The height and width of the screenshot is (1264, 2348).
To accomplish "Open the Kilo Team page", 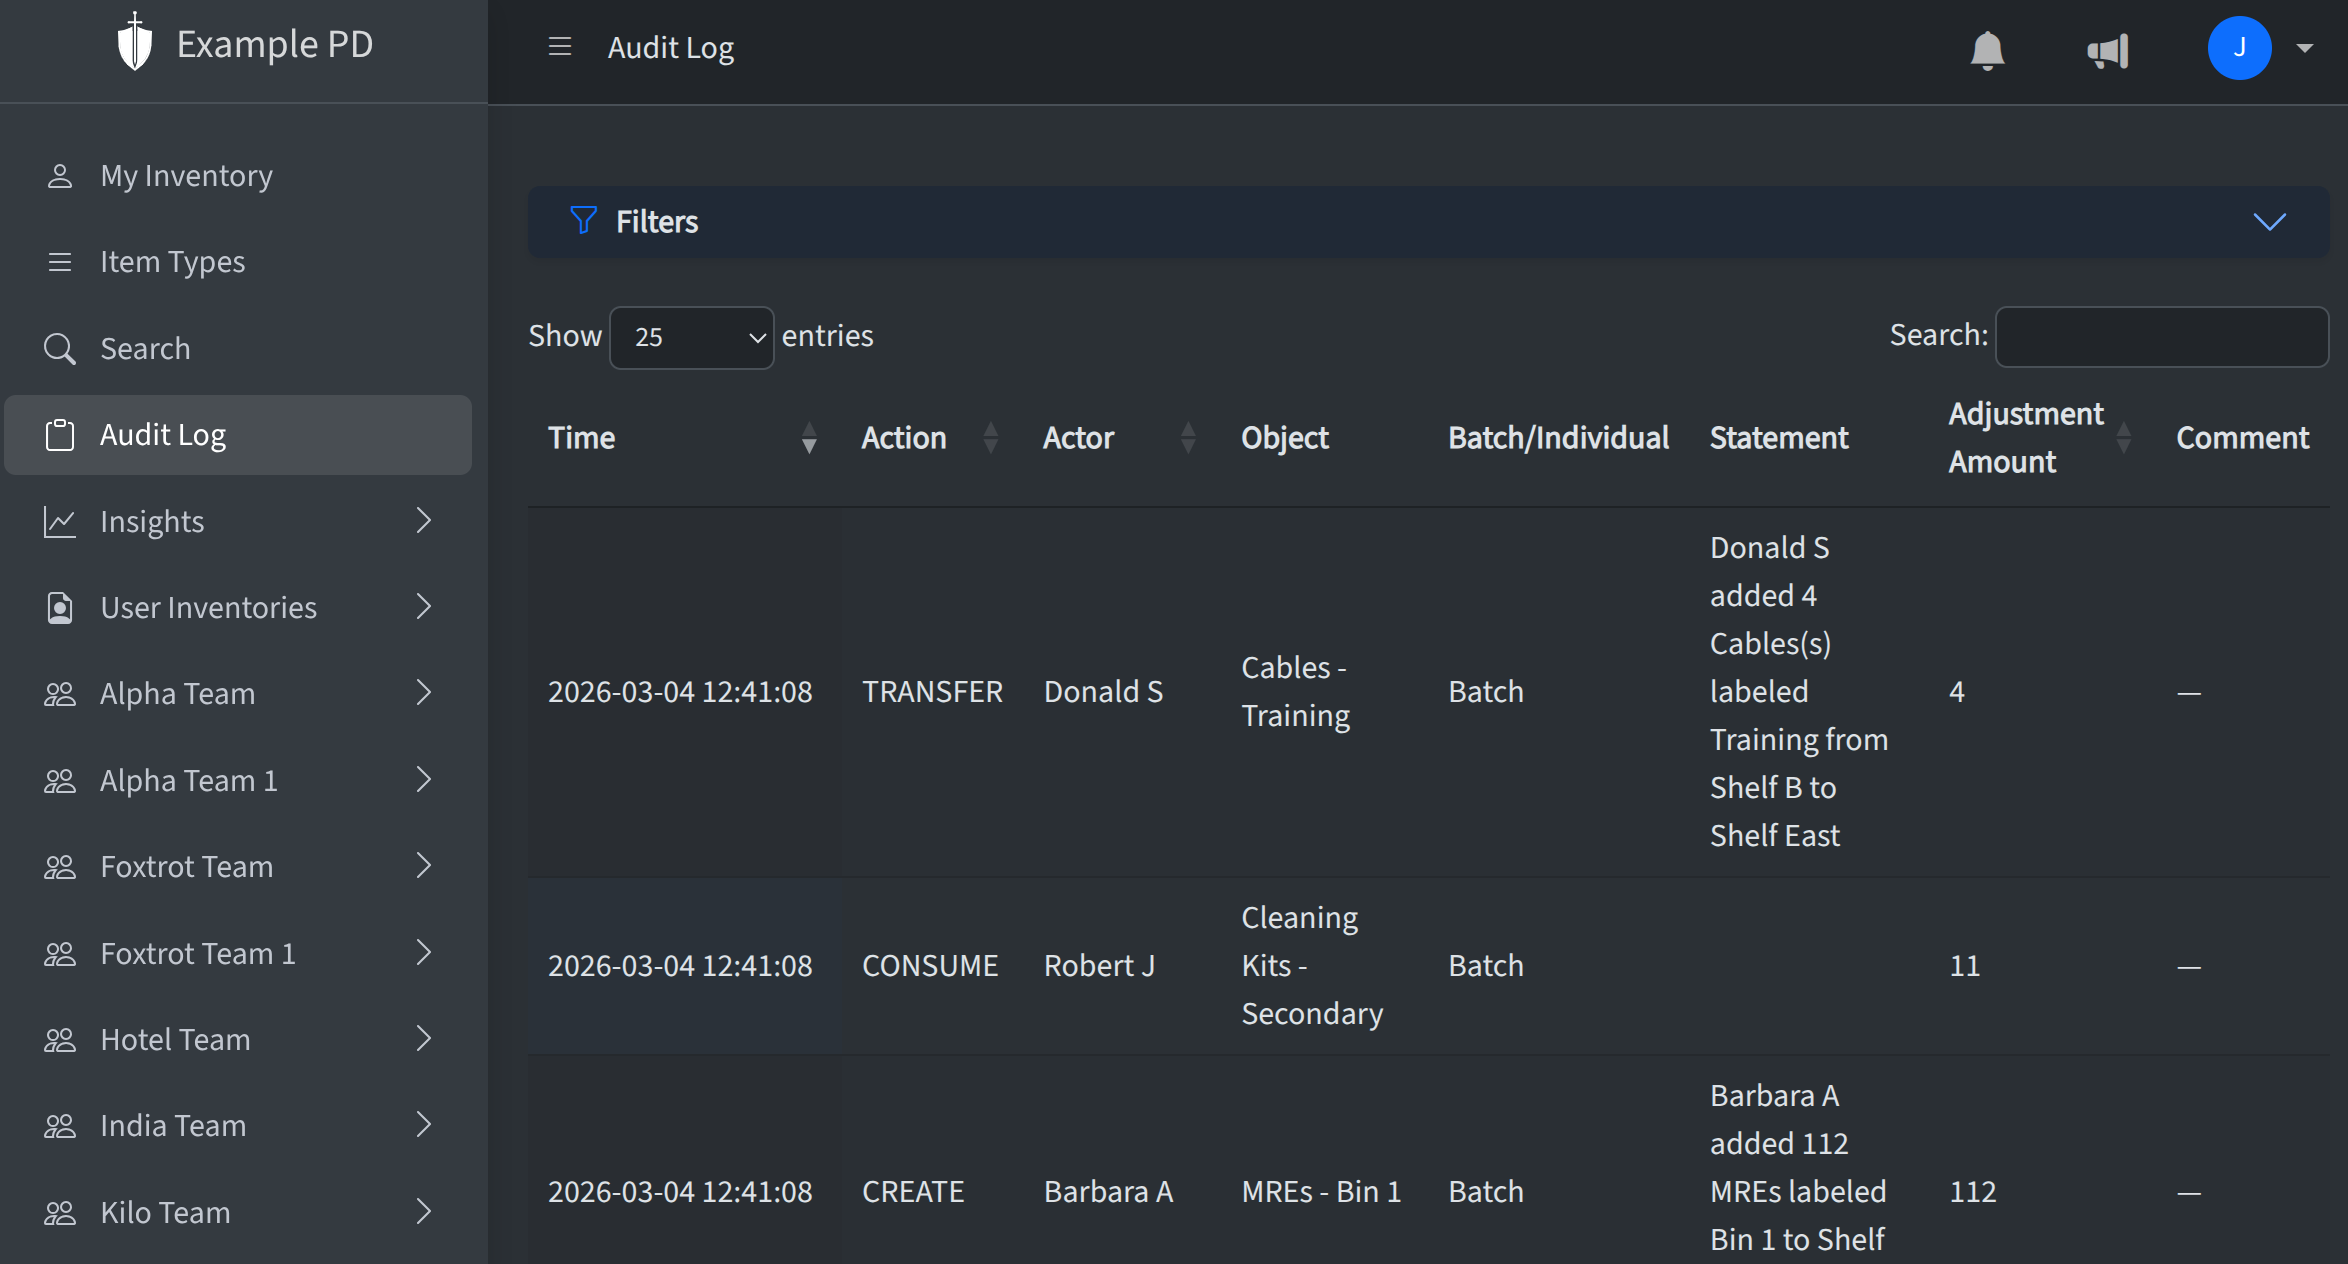I will coord(164,1211).
